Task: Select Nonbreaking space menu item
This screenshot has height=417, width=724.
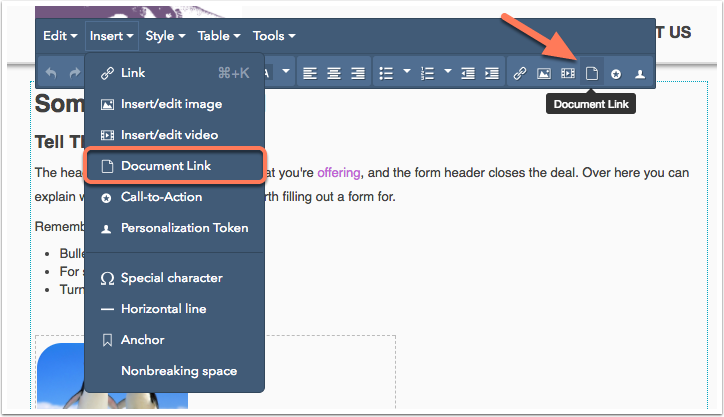Action: coord(175,371)
